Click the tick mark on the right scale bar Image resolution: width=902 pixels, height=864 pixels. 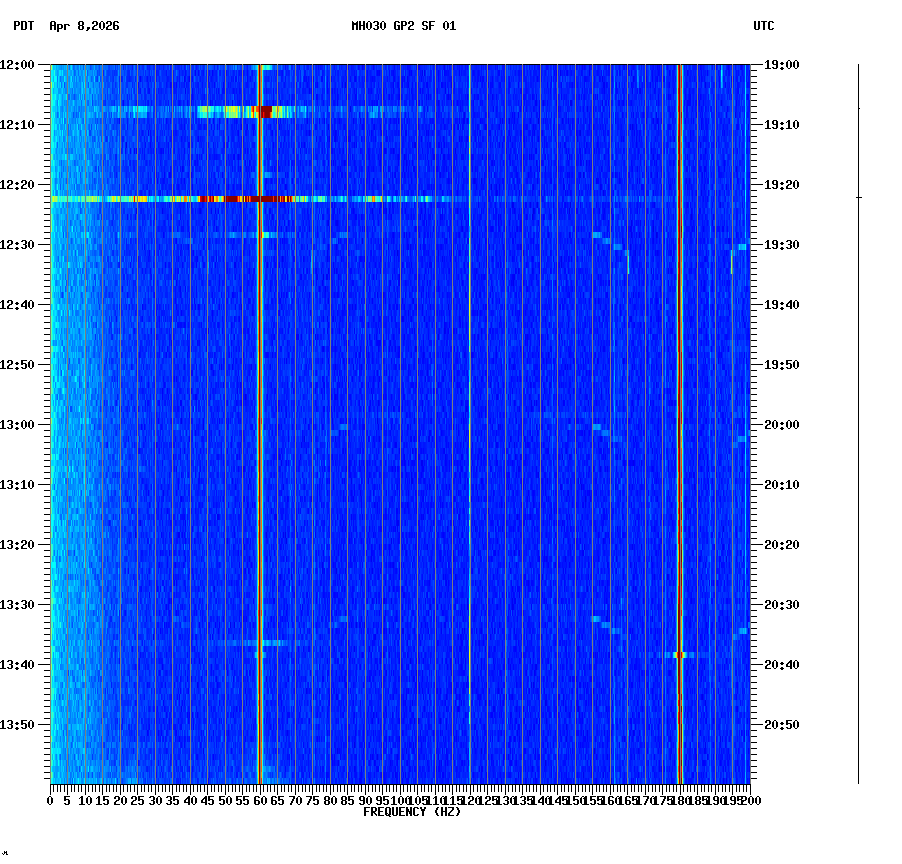[x=858, y=197]
